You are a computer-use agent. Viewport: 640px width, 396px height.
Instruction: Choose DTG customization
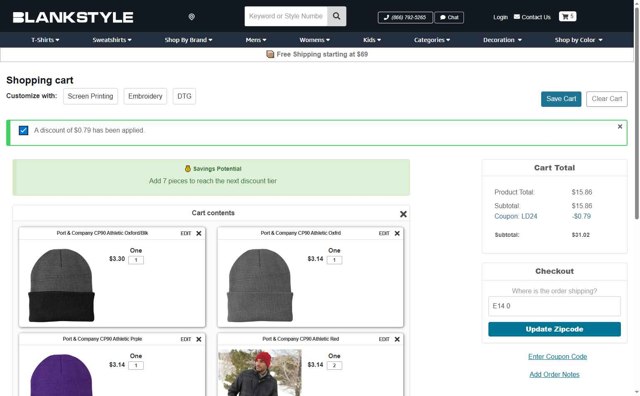click(x=184, y=96)
